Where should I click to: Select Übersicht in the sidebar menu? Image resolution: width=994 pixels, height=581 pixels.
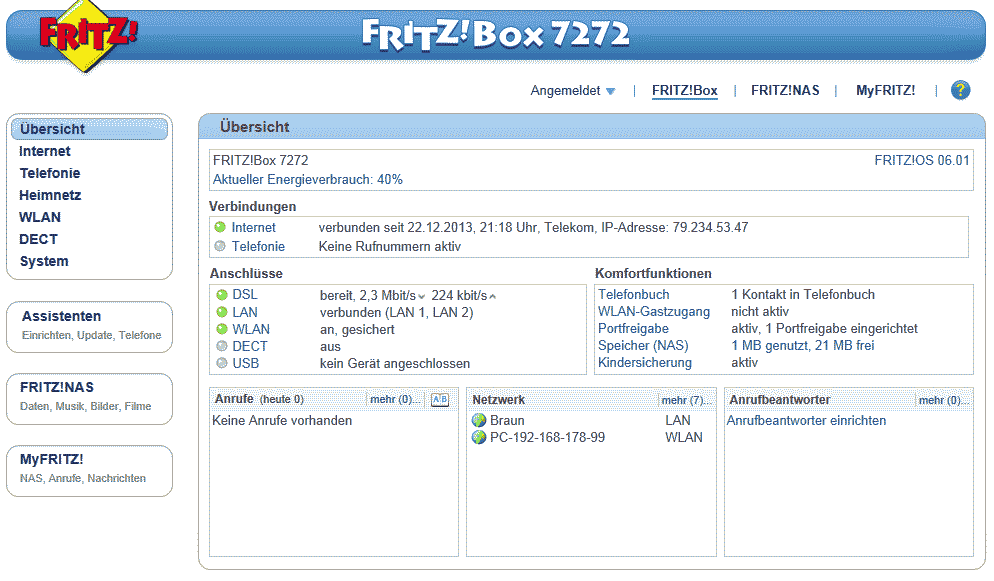coord(89,129)
